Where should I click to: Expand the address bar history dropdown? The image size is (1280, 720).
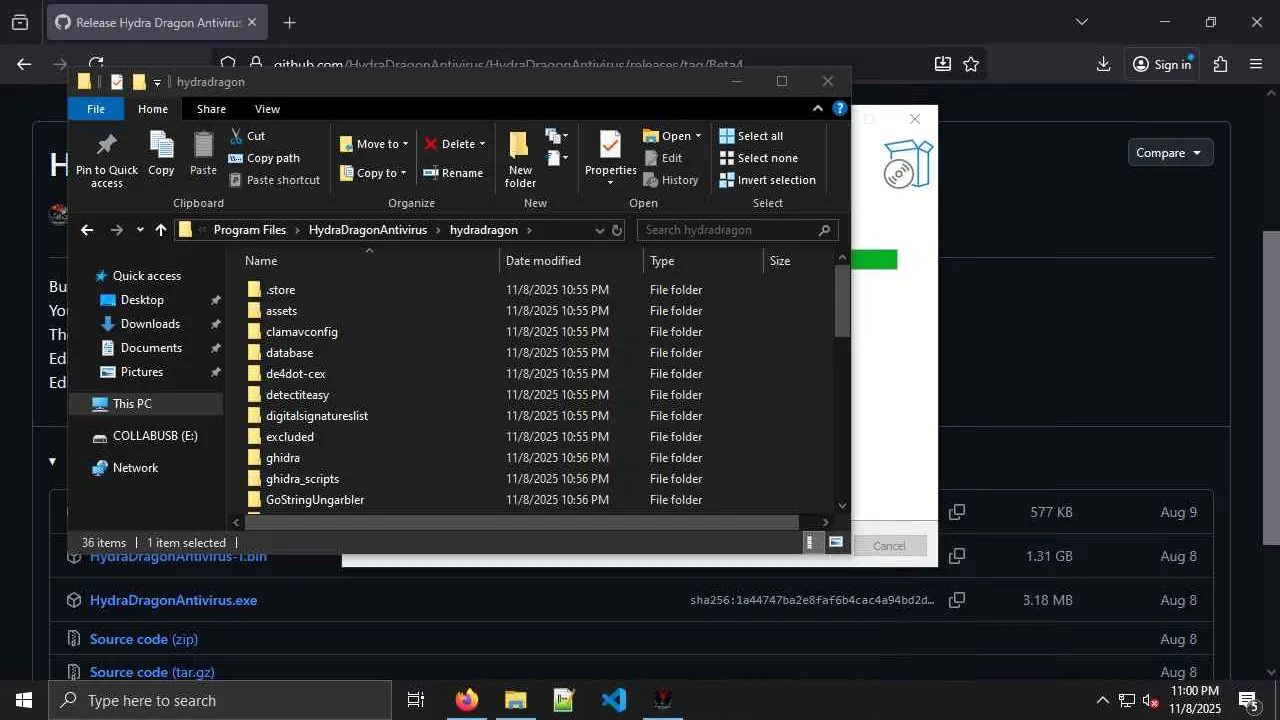coord(600,230)
